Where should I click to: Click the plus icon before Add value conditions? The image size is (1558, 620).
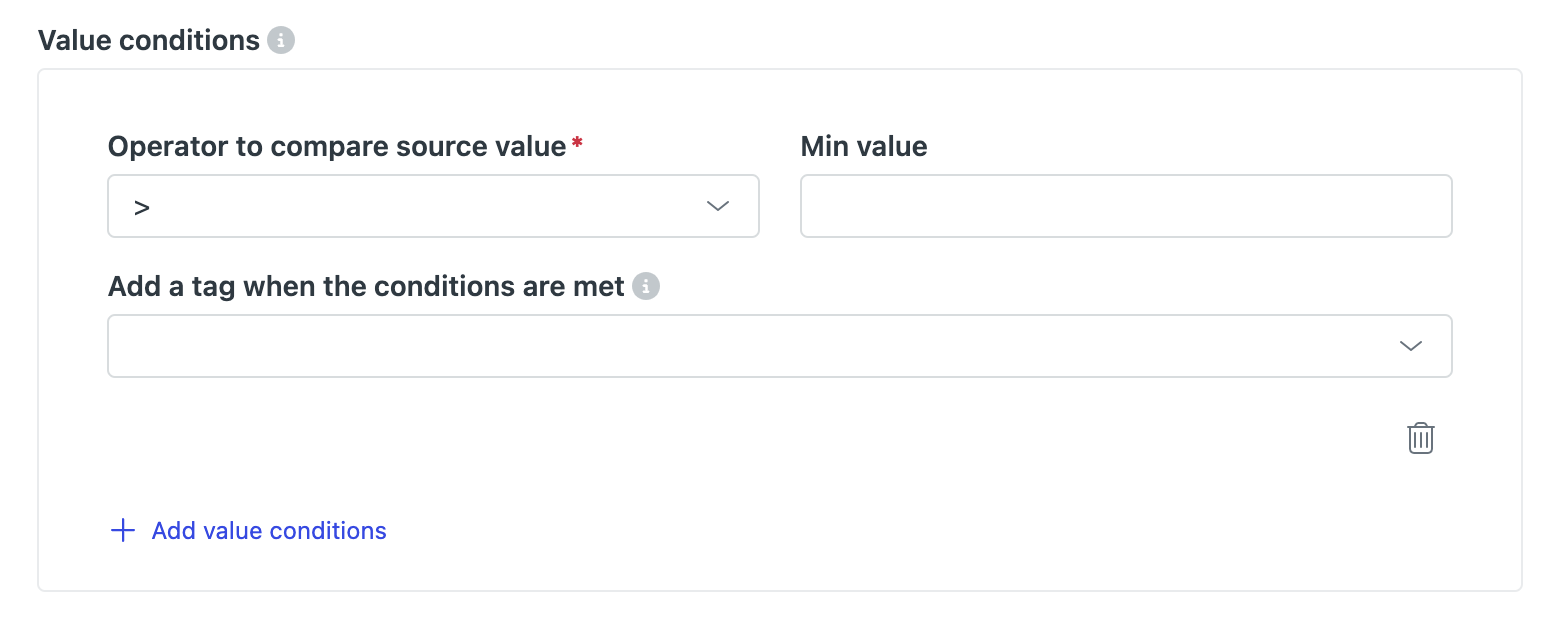(122, 530)
